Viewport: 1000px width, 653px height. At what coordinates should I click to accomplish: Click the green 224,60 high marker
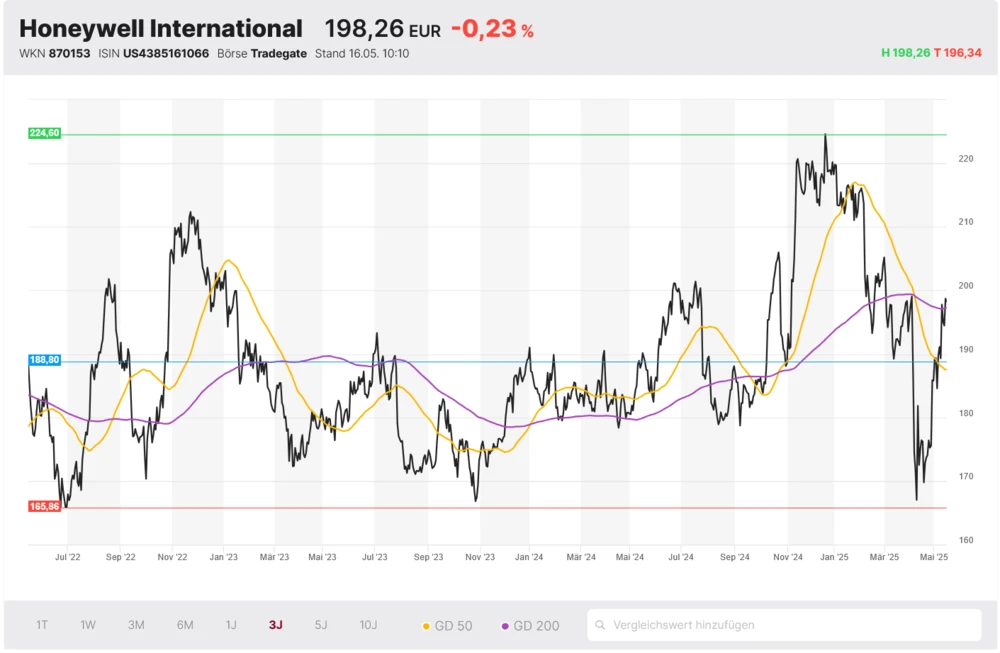click(45, 133)
